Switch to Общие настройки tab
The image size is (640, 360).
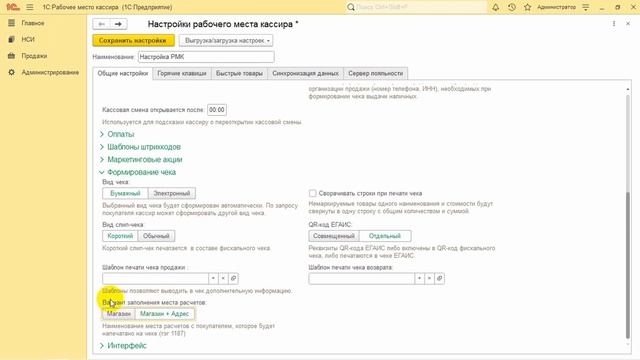pos(122,73)
